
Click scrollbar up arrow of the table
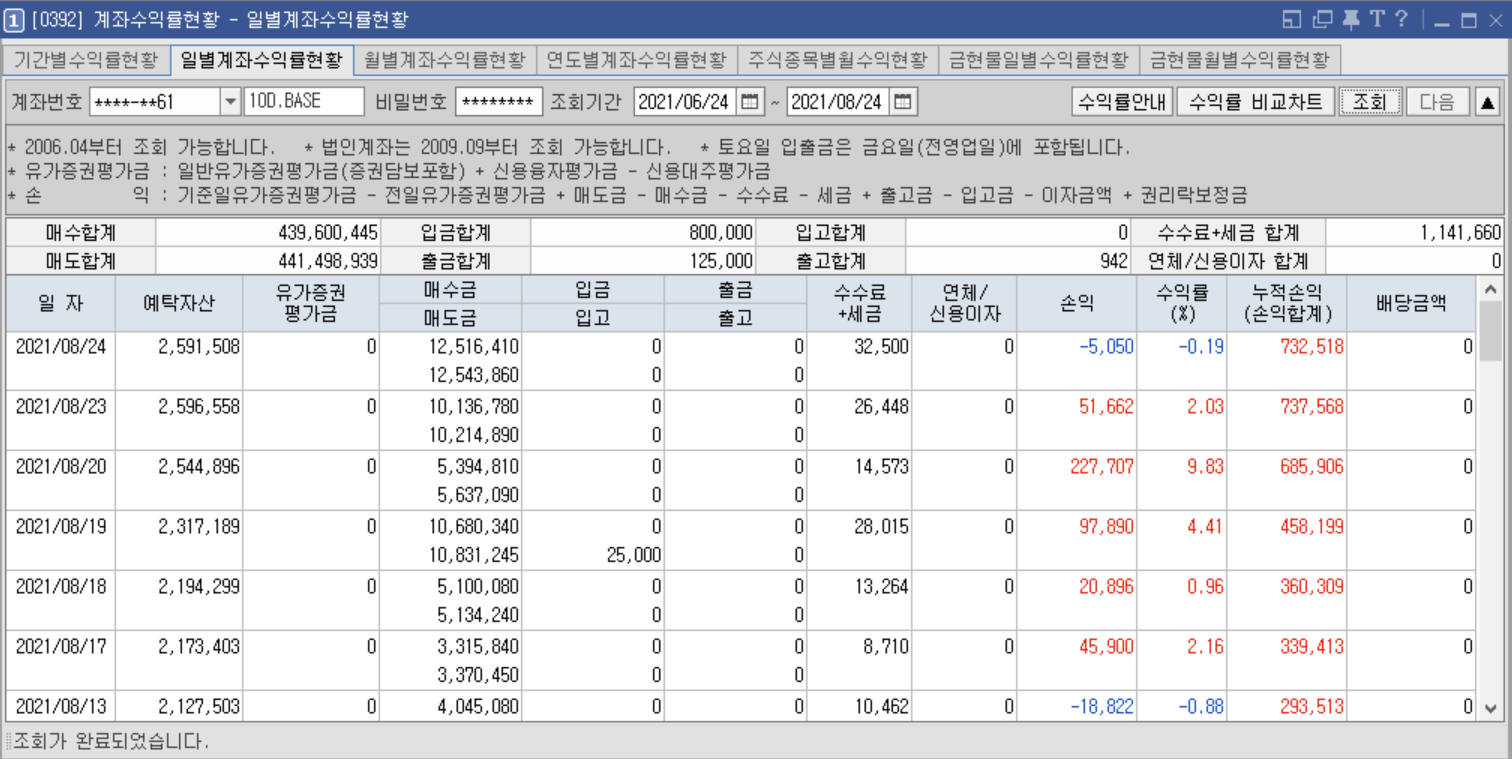pos(1490,289)
